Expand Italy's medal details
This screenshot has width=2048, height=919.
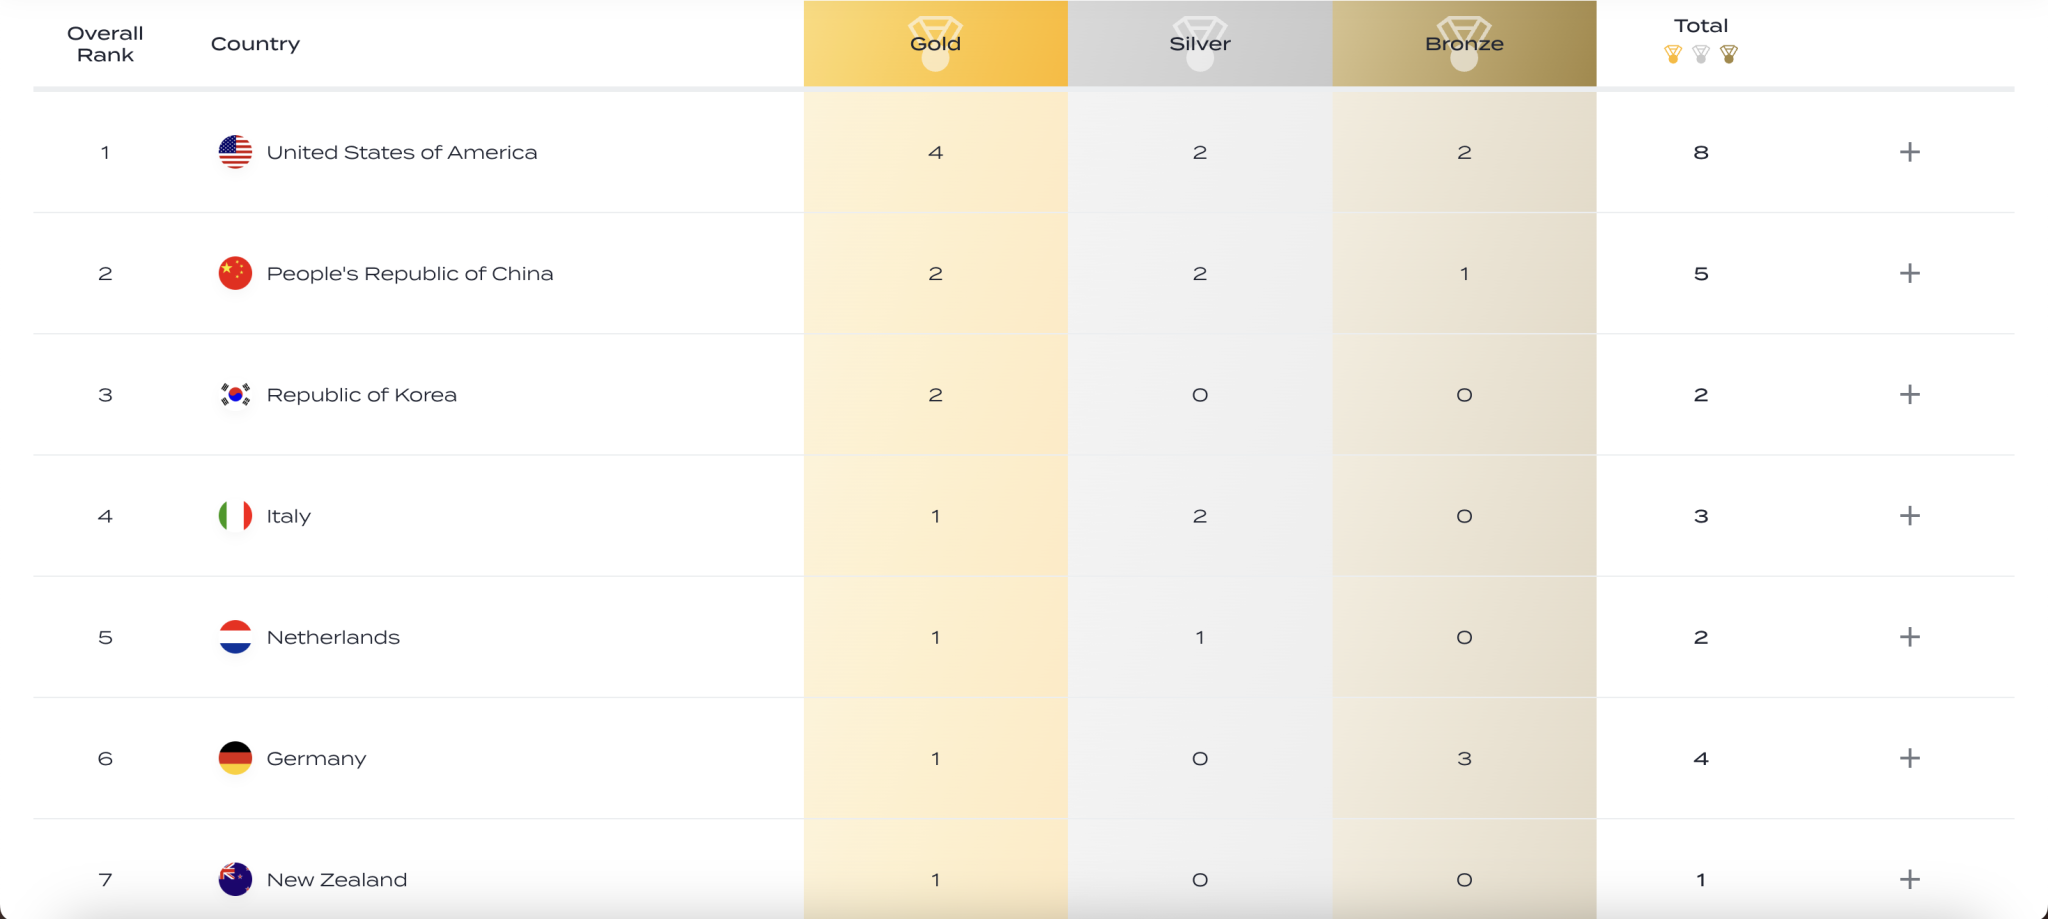(x=1909, y=516)
